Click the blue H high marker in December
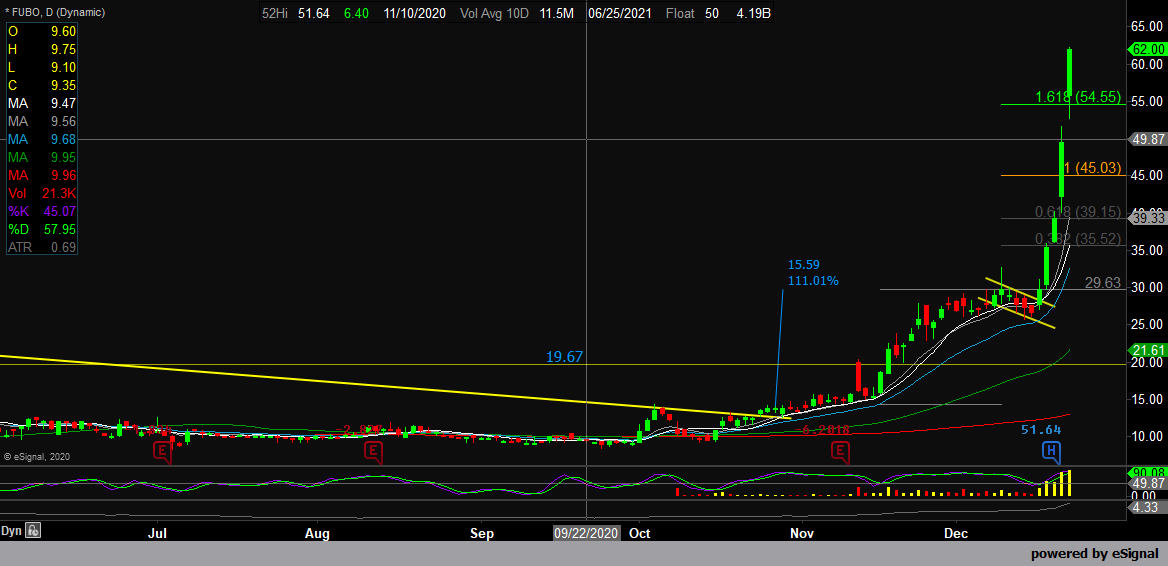1168x566 pixels. [1051, 451]
